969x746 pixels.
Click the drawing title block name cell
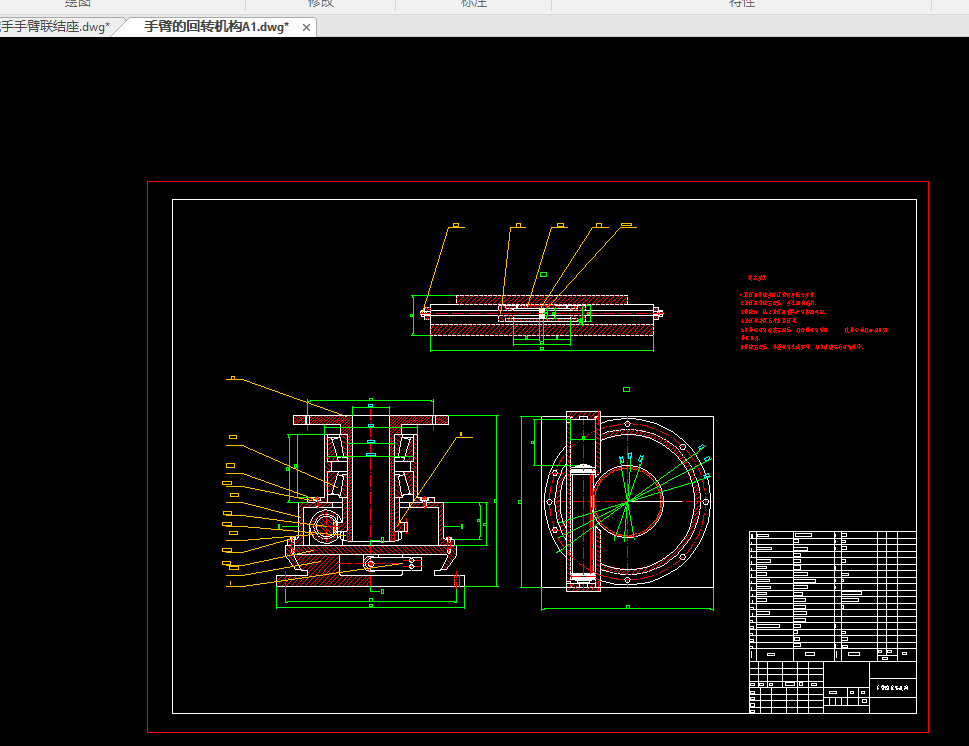click(893, 687)
